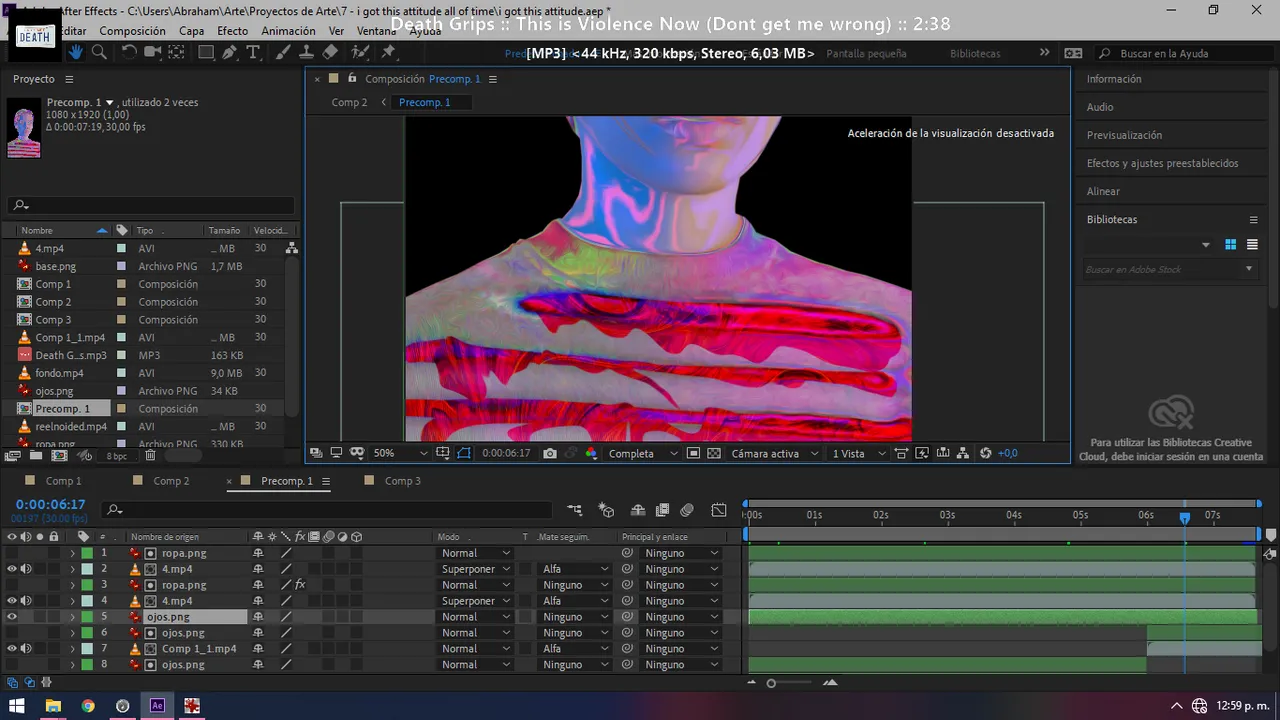1280x720 pixels.
Task: Click the 8 bpc color depth button
Action: pos(117,456)
